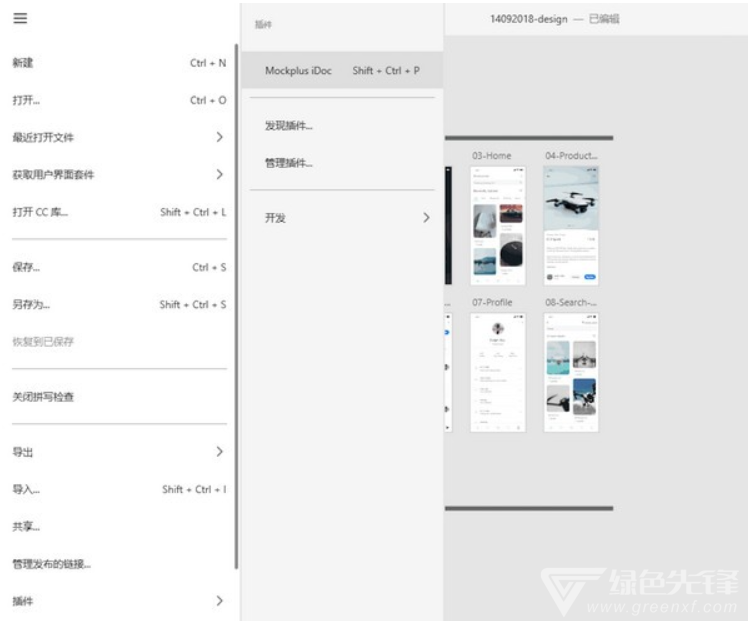Open 打开 CC 库... menu item

pos(119,212)
